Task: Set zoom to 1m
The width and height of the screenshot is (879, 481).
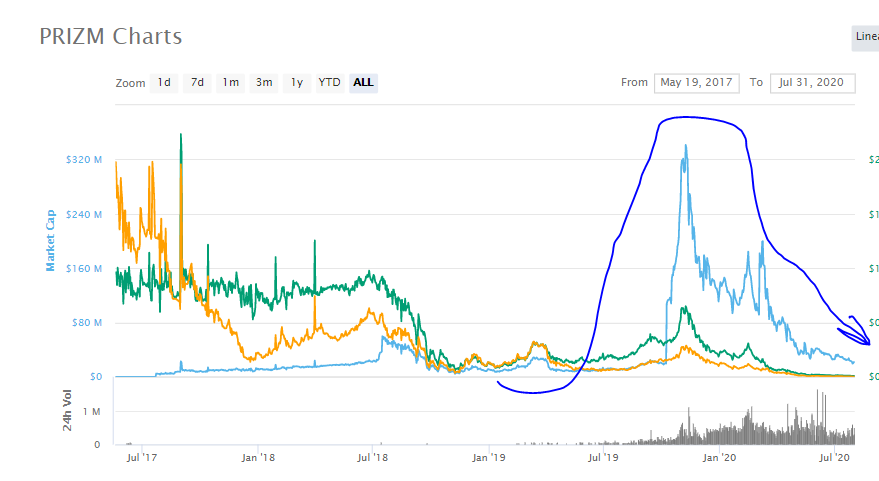Action: tap(230, 83)
